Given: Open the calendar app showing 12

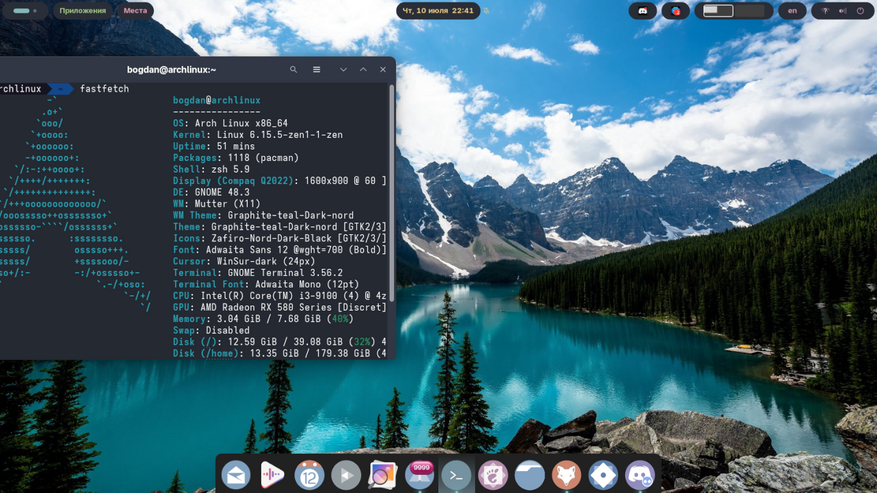Looking at the screenshot, I should pos(309,475).
